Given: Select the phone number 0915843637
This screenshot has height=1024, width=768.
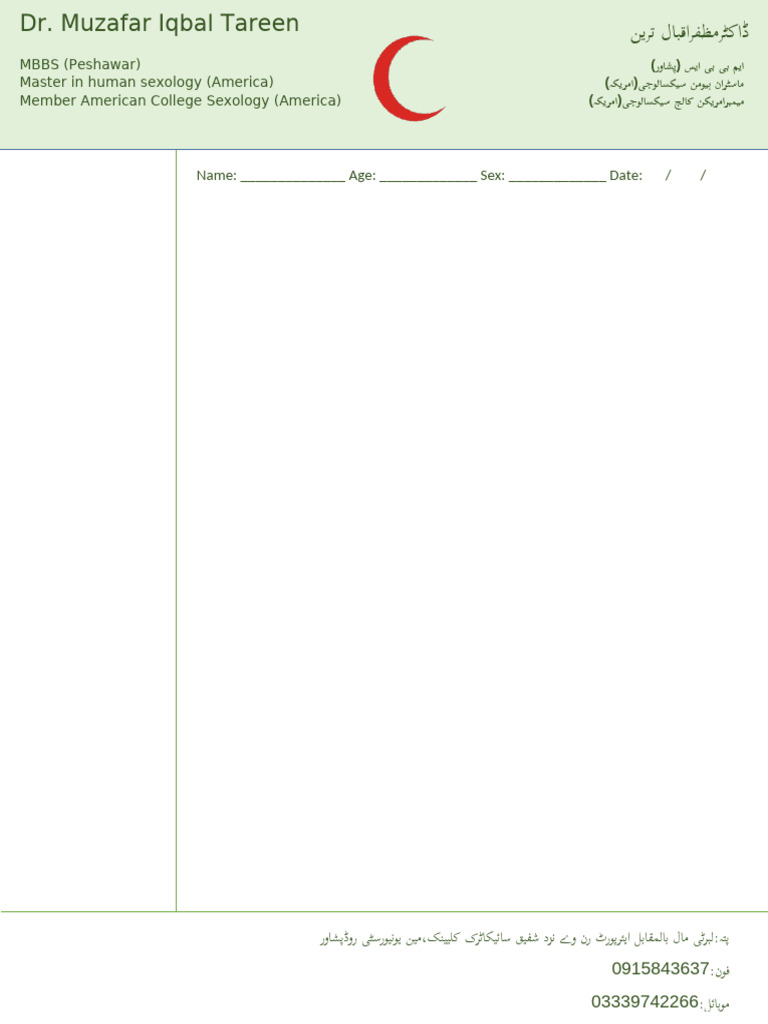Looking at the screenshot, I should (x=660, y=968).
